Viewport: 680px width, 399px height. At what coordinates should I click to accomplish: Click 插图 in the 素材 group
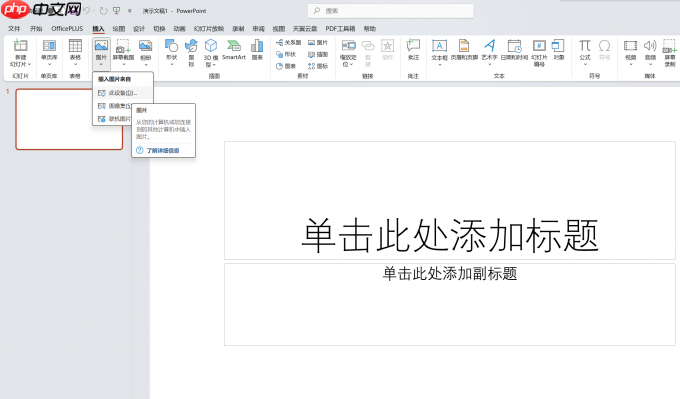pos(318,54)
